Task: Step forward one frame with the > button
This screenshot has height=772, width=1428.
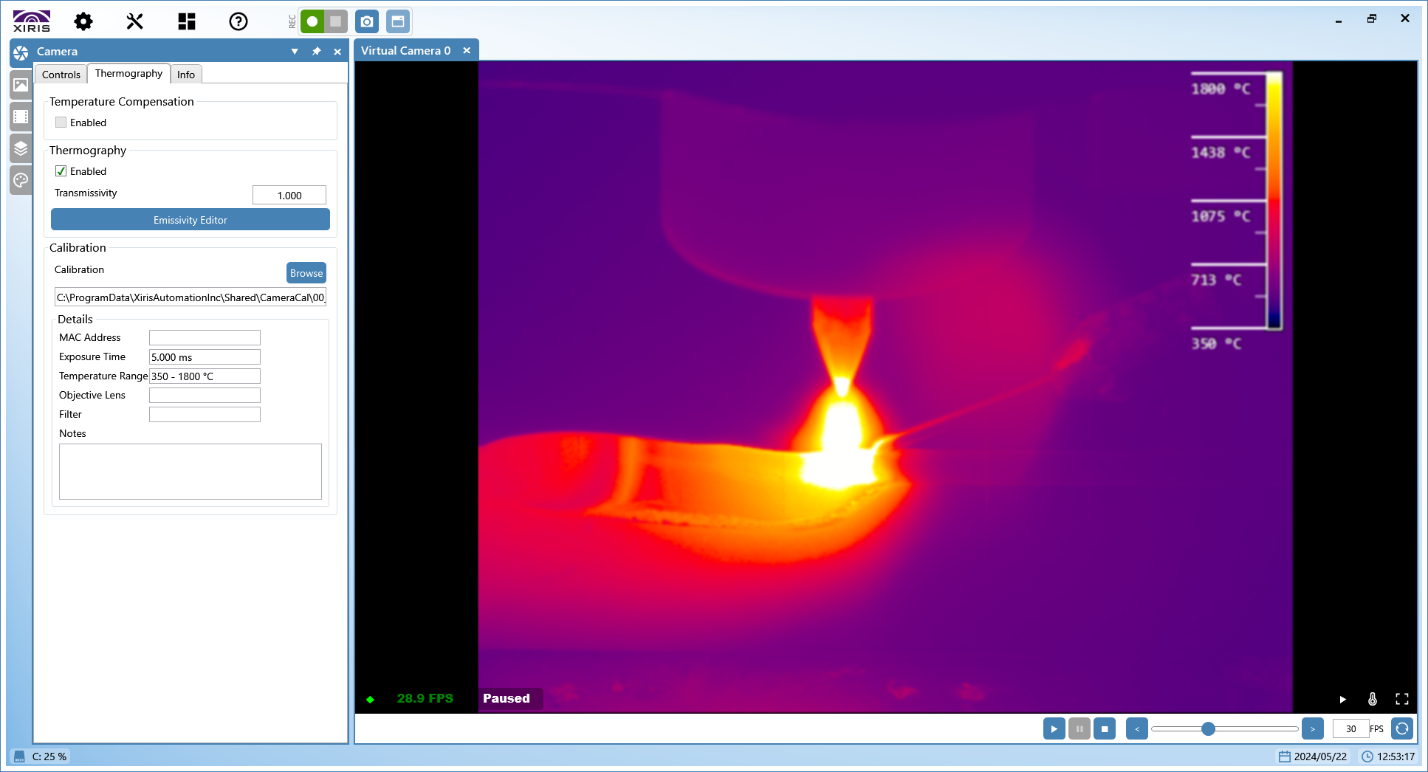Action: click(1313, 729)
